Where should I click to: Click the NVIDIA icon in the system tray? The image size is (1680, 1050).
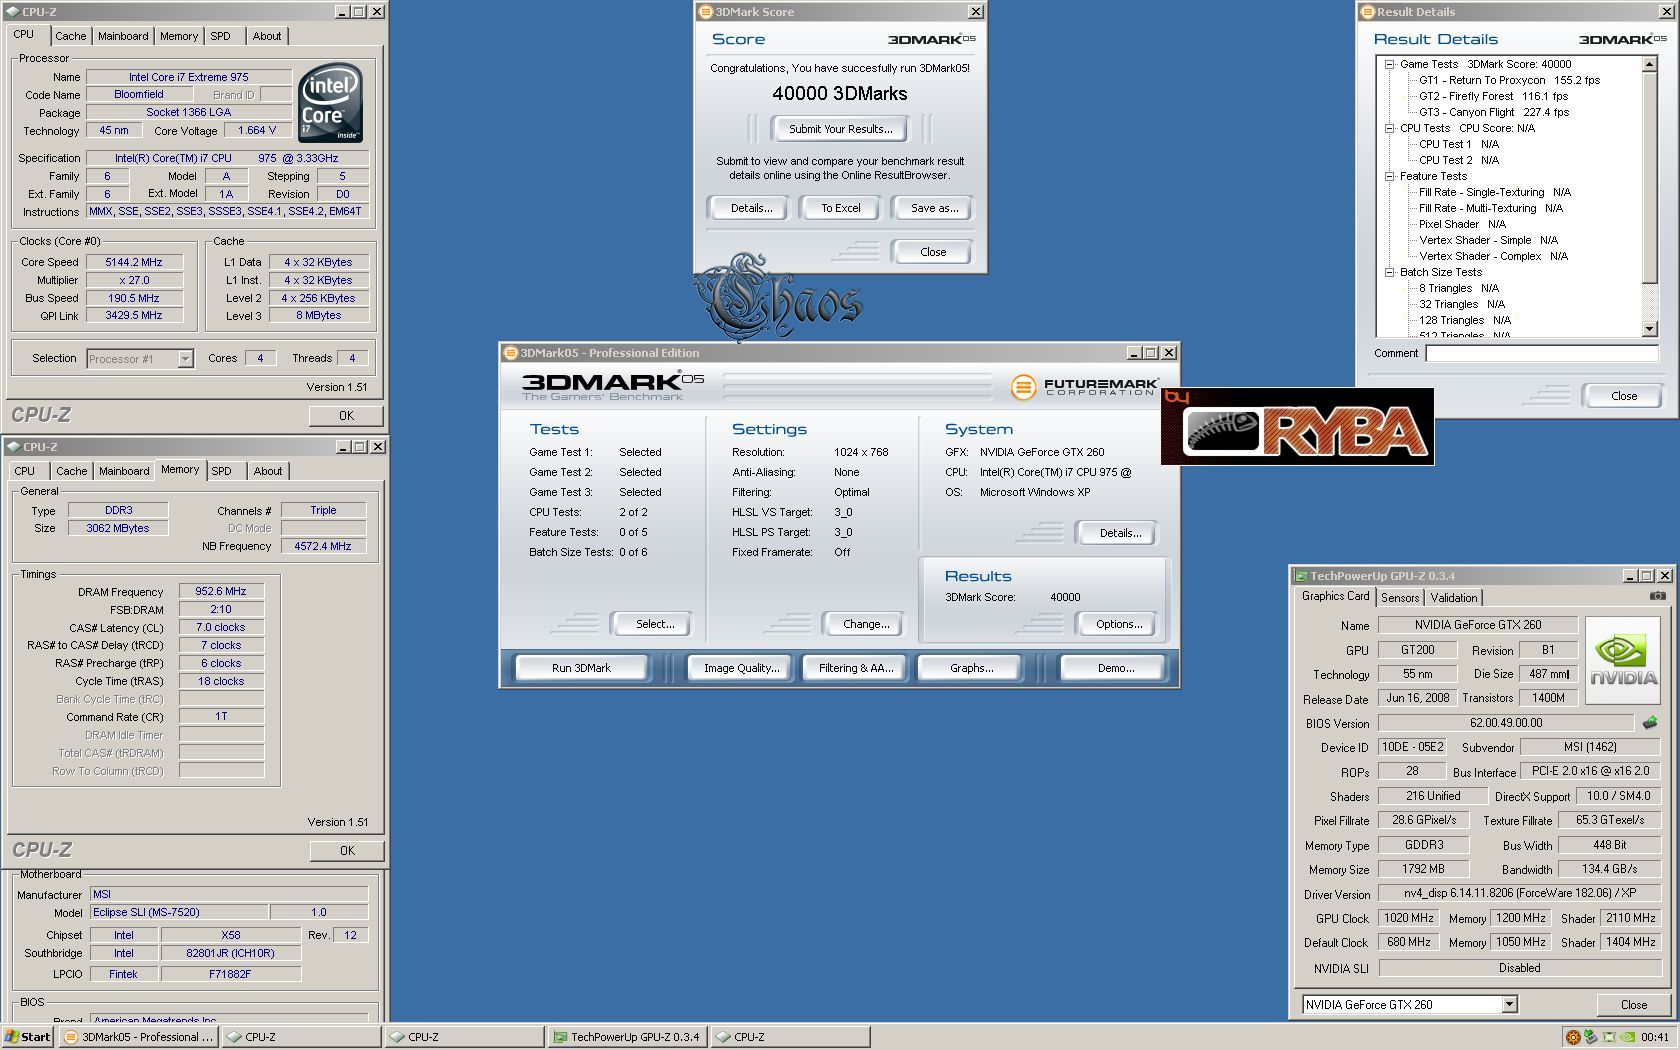[1627, 1037]
